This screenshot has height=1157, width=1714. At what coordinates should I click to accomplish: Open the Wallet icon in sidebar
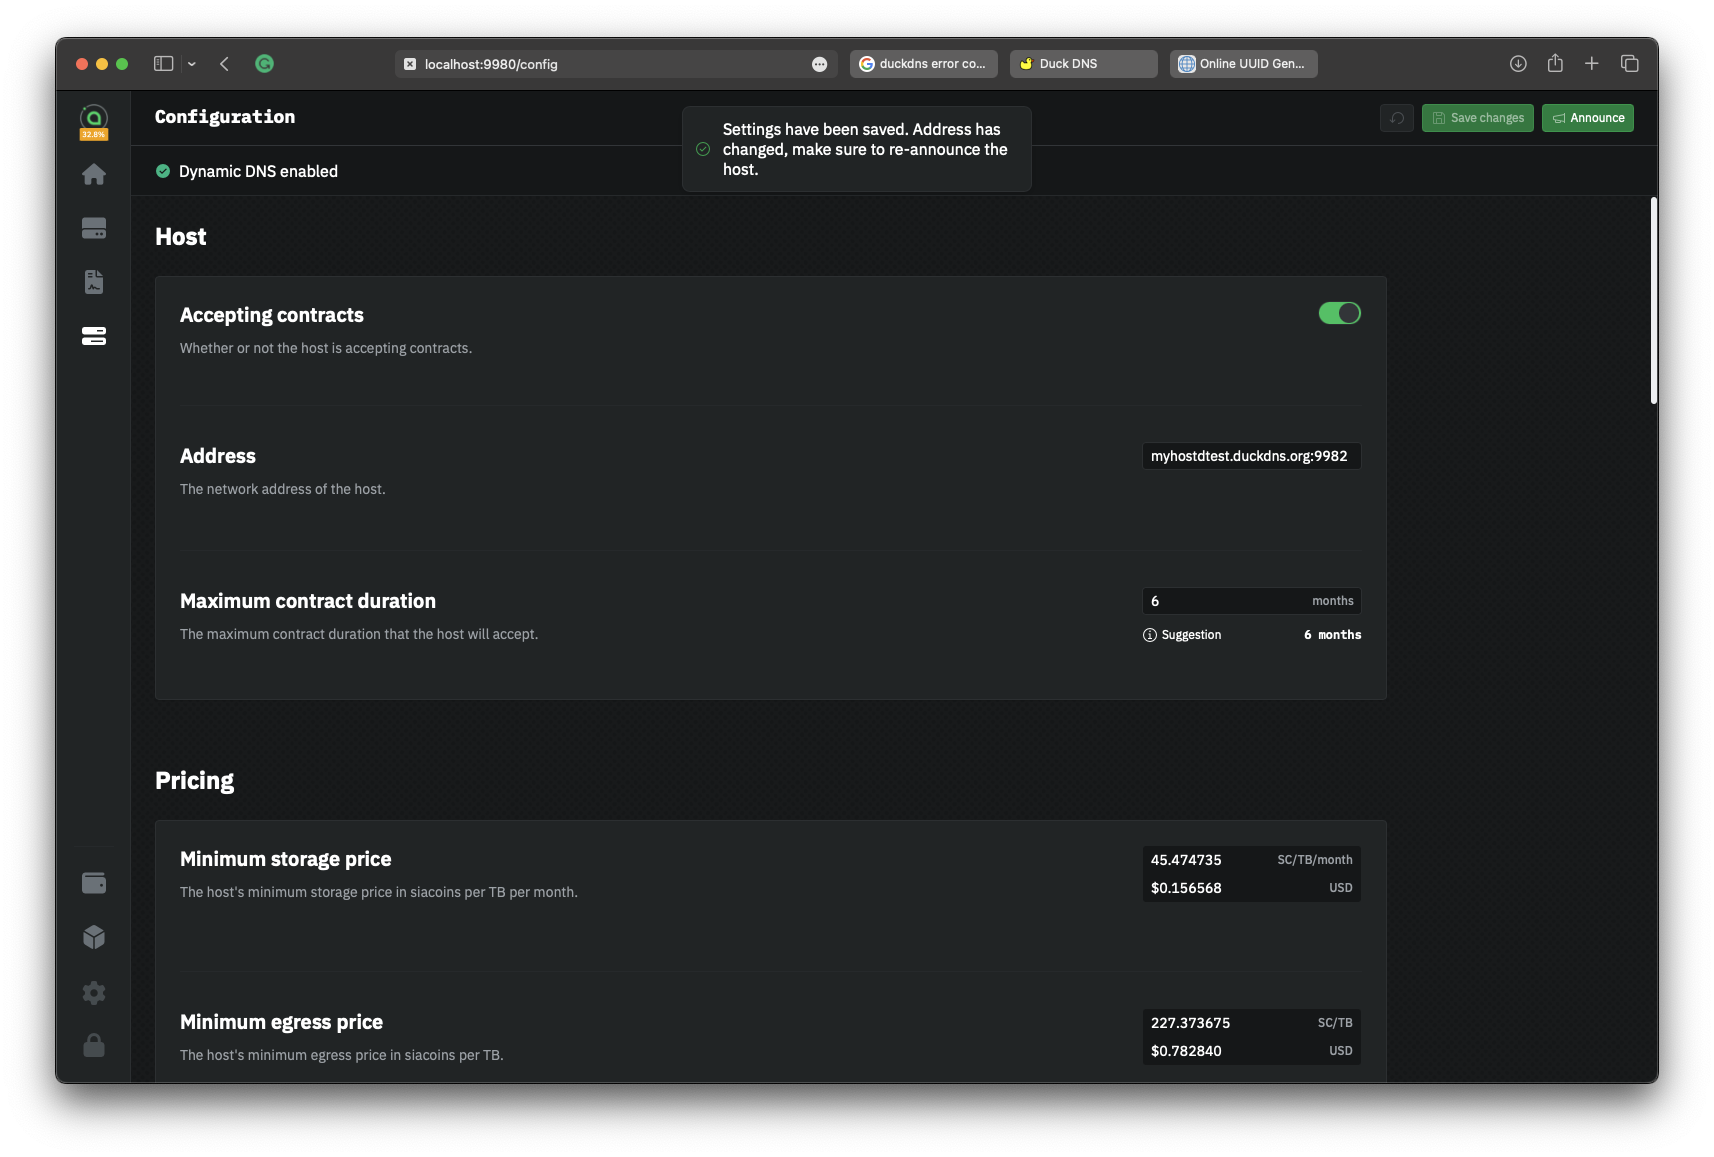point(94,883)
